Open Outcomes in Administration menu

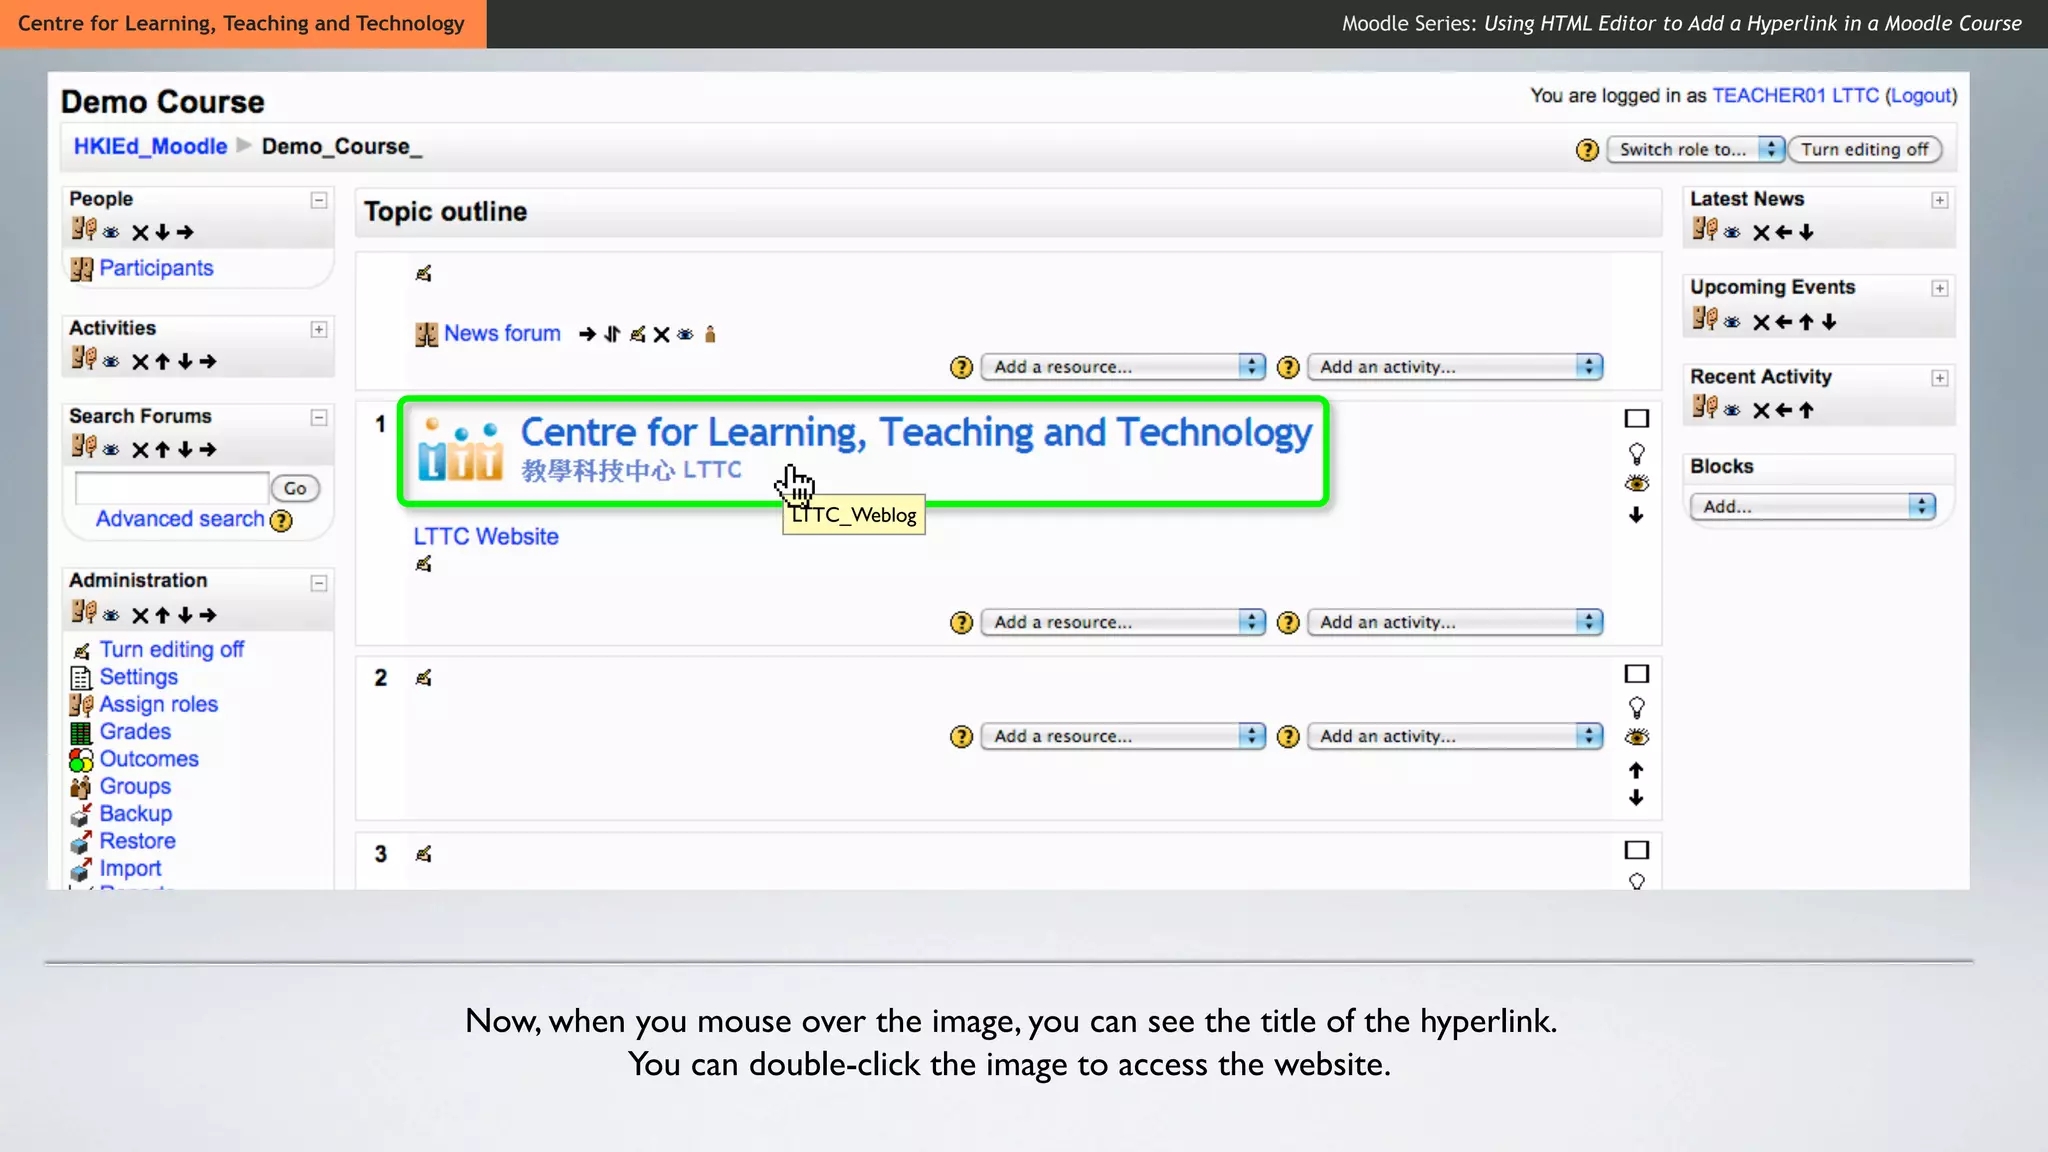point(149,759)
